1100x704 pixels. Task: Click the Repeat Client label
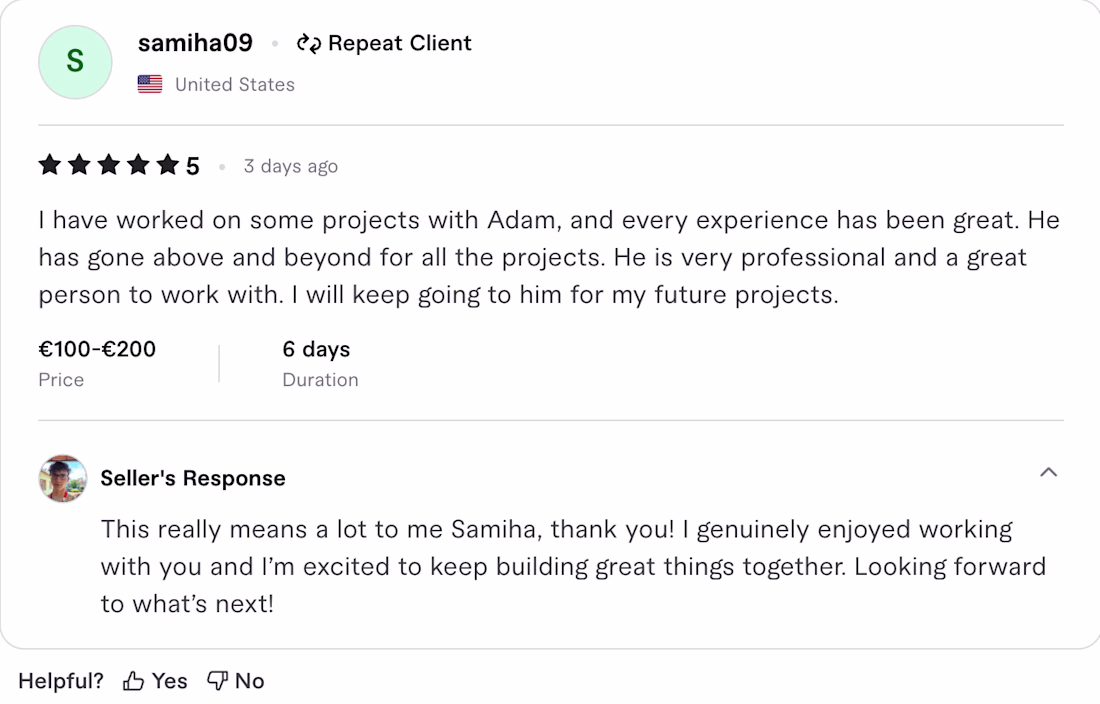point(399,44)
